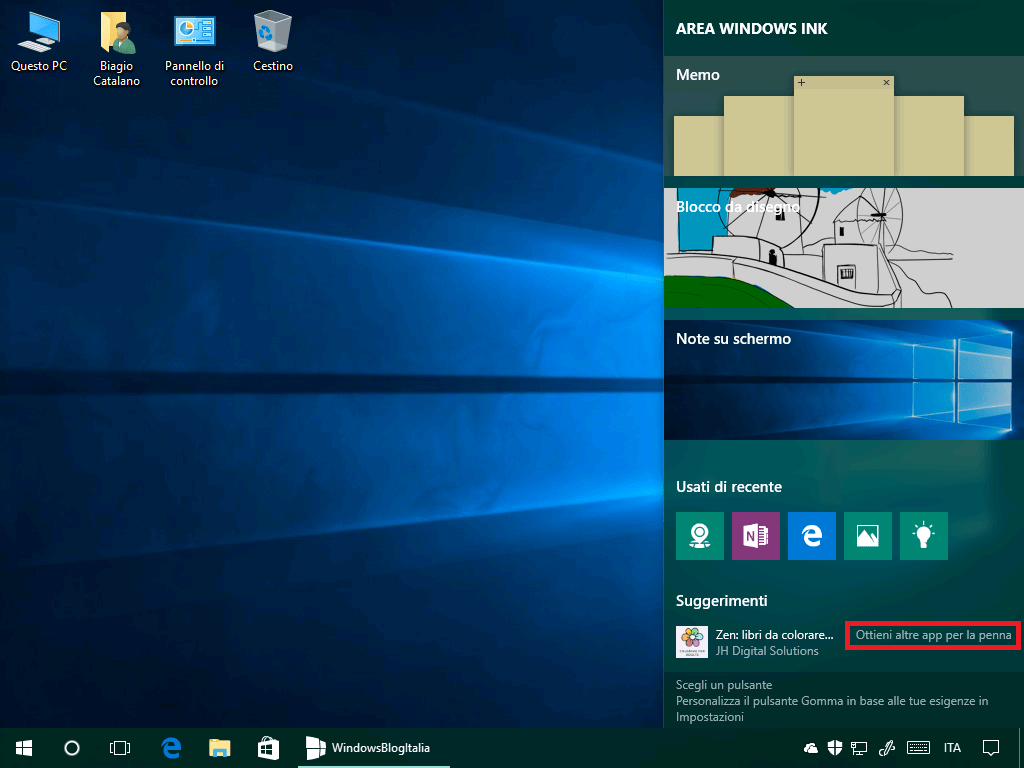Launch Microsoft Edge from recent apps
The width and height of the screenshot is (1024, 768).
811,536
